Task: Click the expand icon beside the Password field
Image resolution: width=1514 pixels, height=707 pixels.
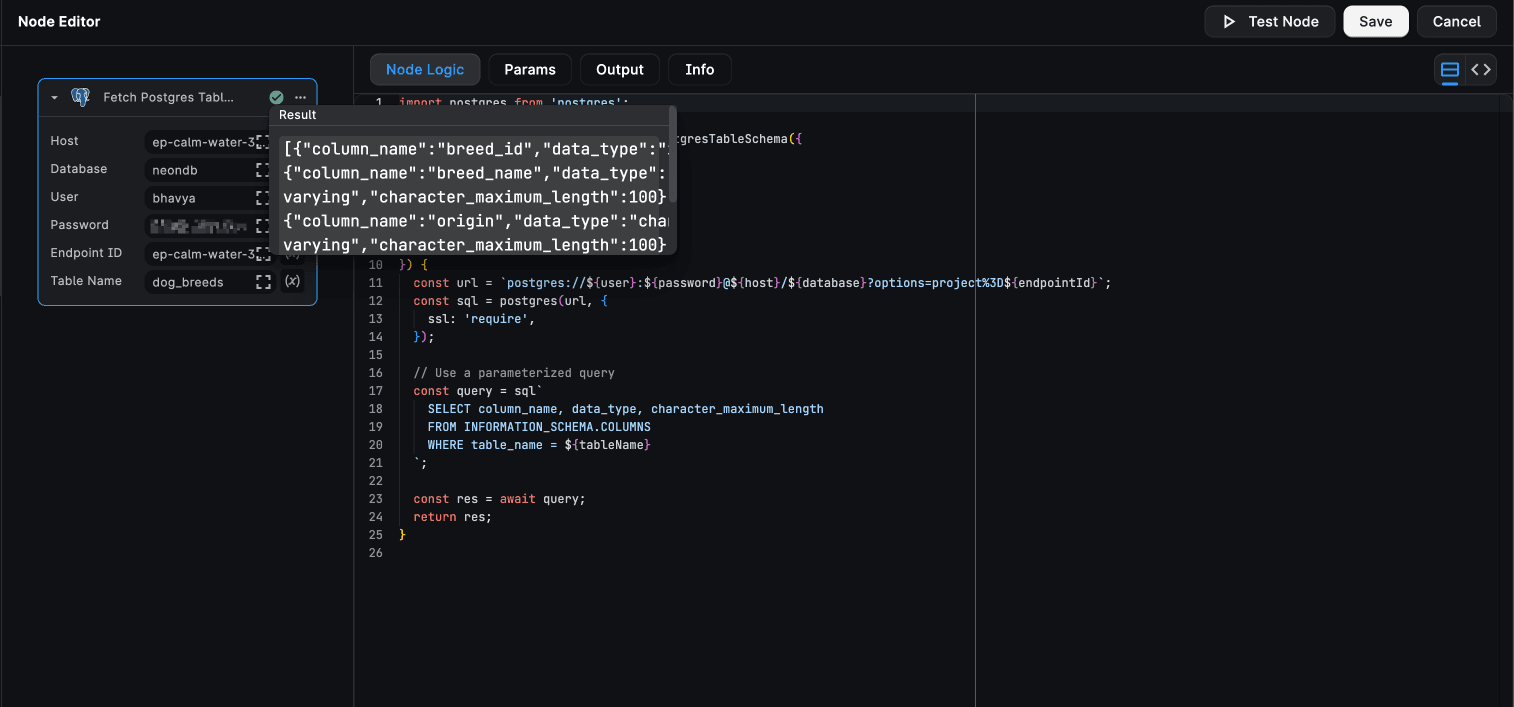Action: tap(262, 225)
